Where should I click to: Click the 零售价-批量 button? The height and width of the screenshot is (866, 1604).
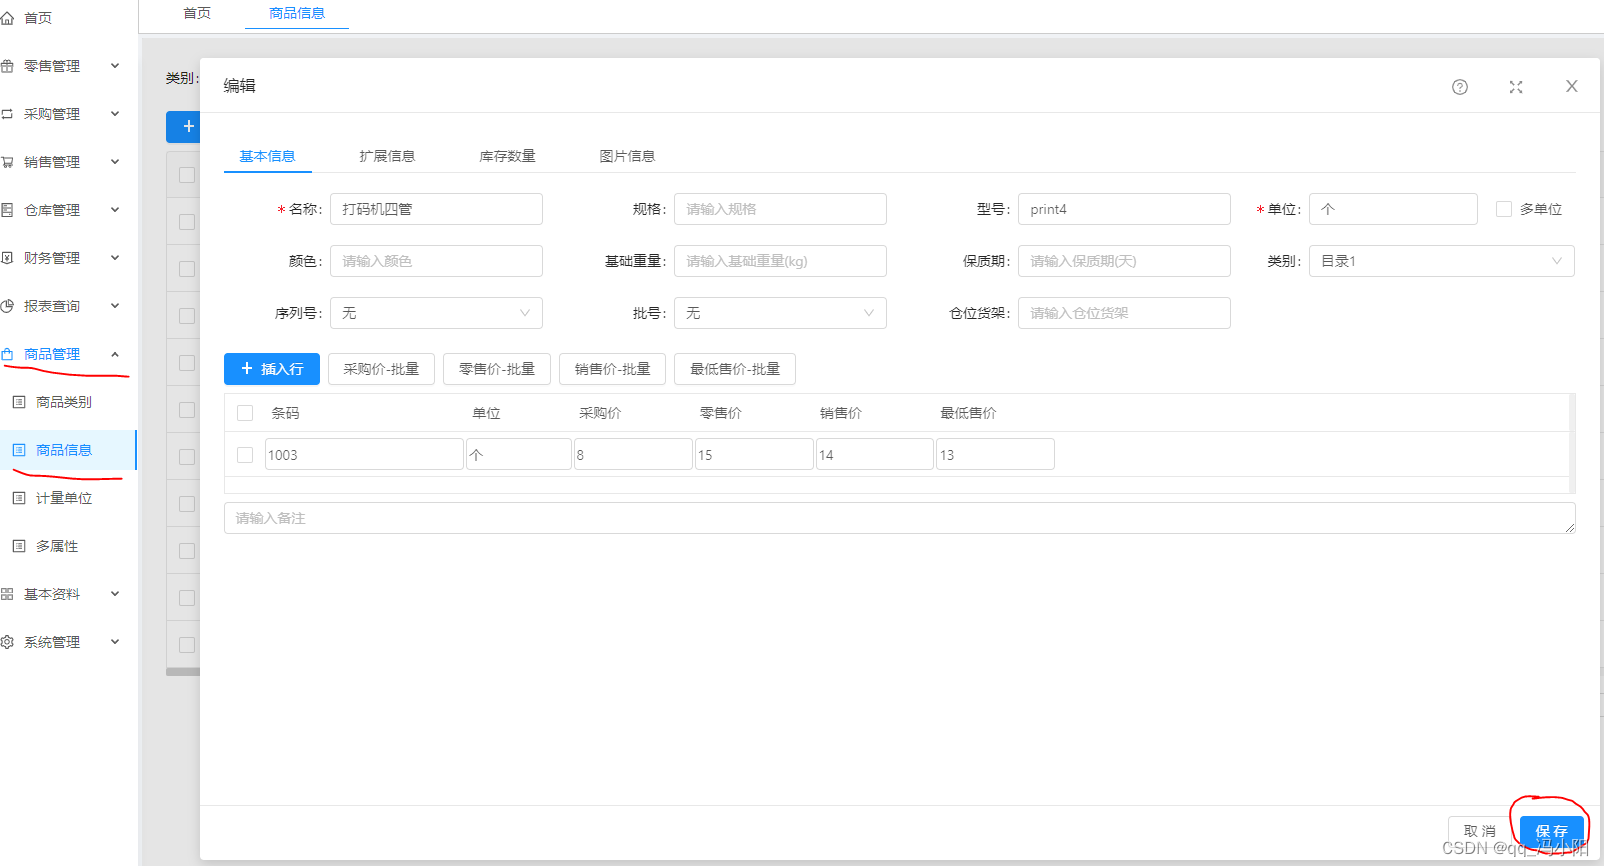pos(497,369)
